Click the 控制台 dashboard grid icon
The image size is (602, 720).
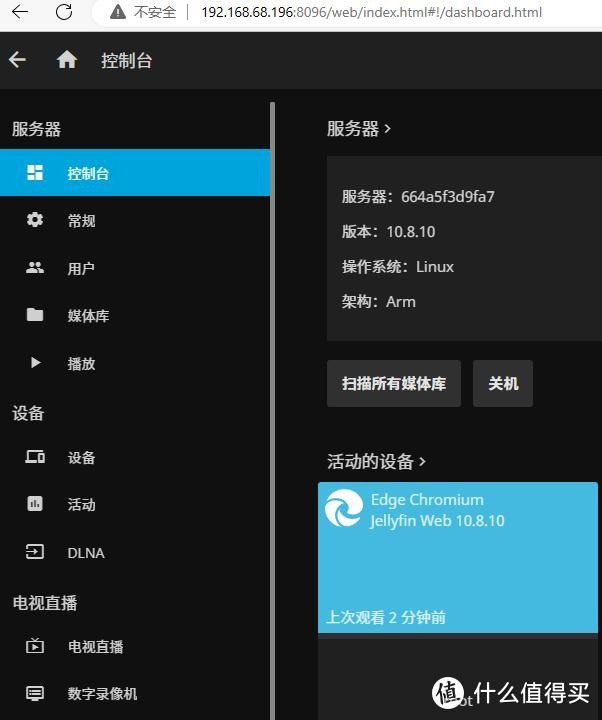35,173
